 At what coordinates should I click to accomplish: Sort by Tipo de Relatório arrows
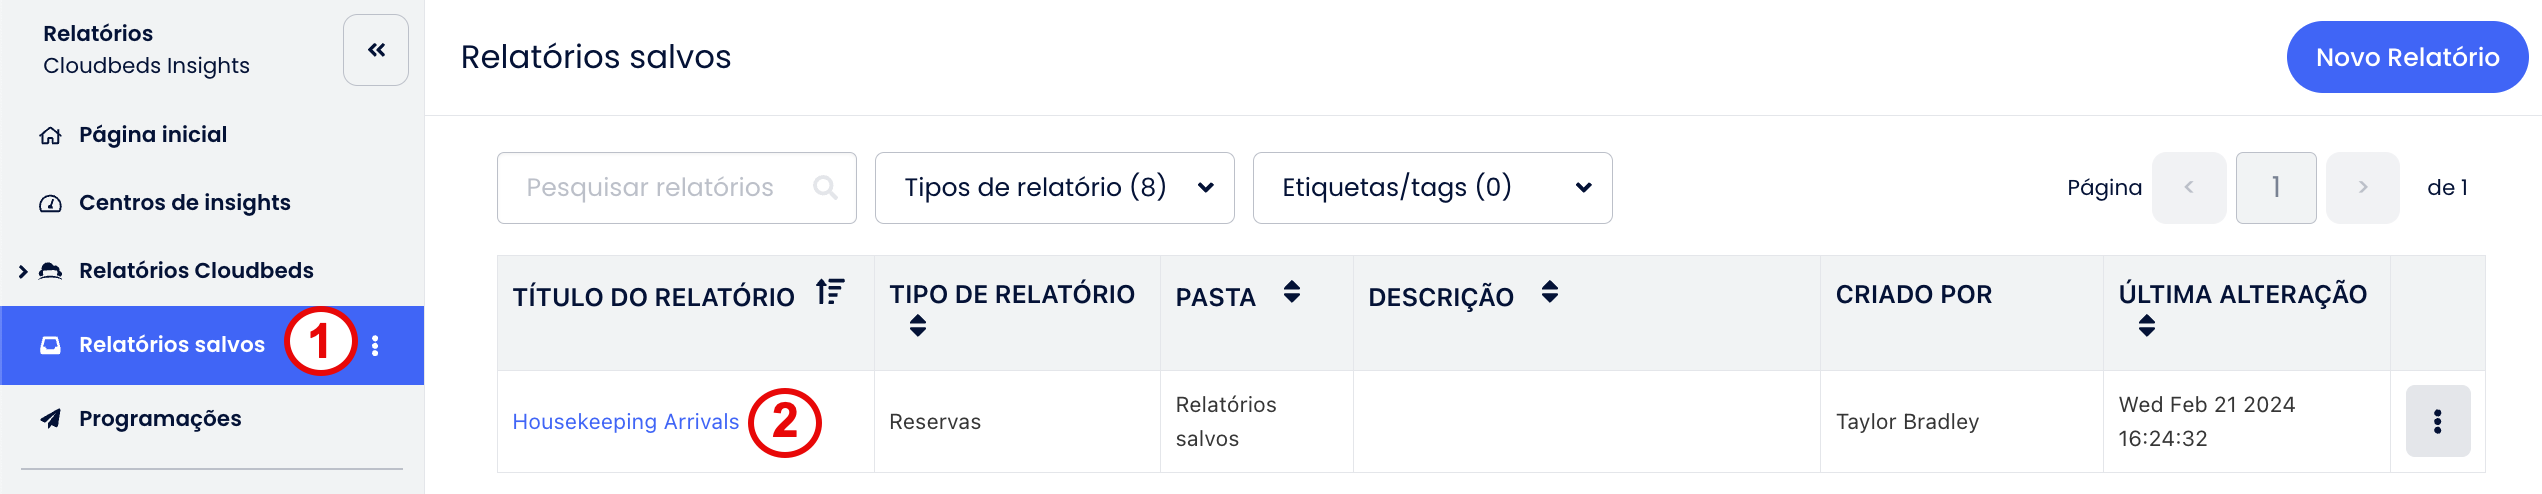click(x=918, y=326)
